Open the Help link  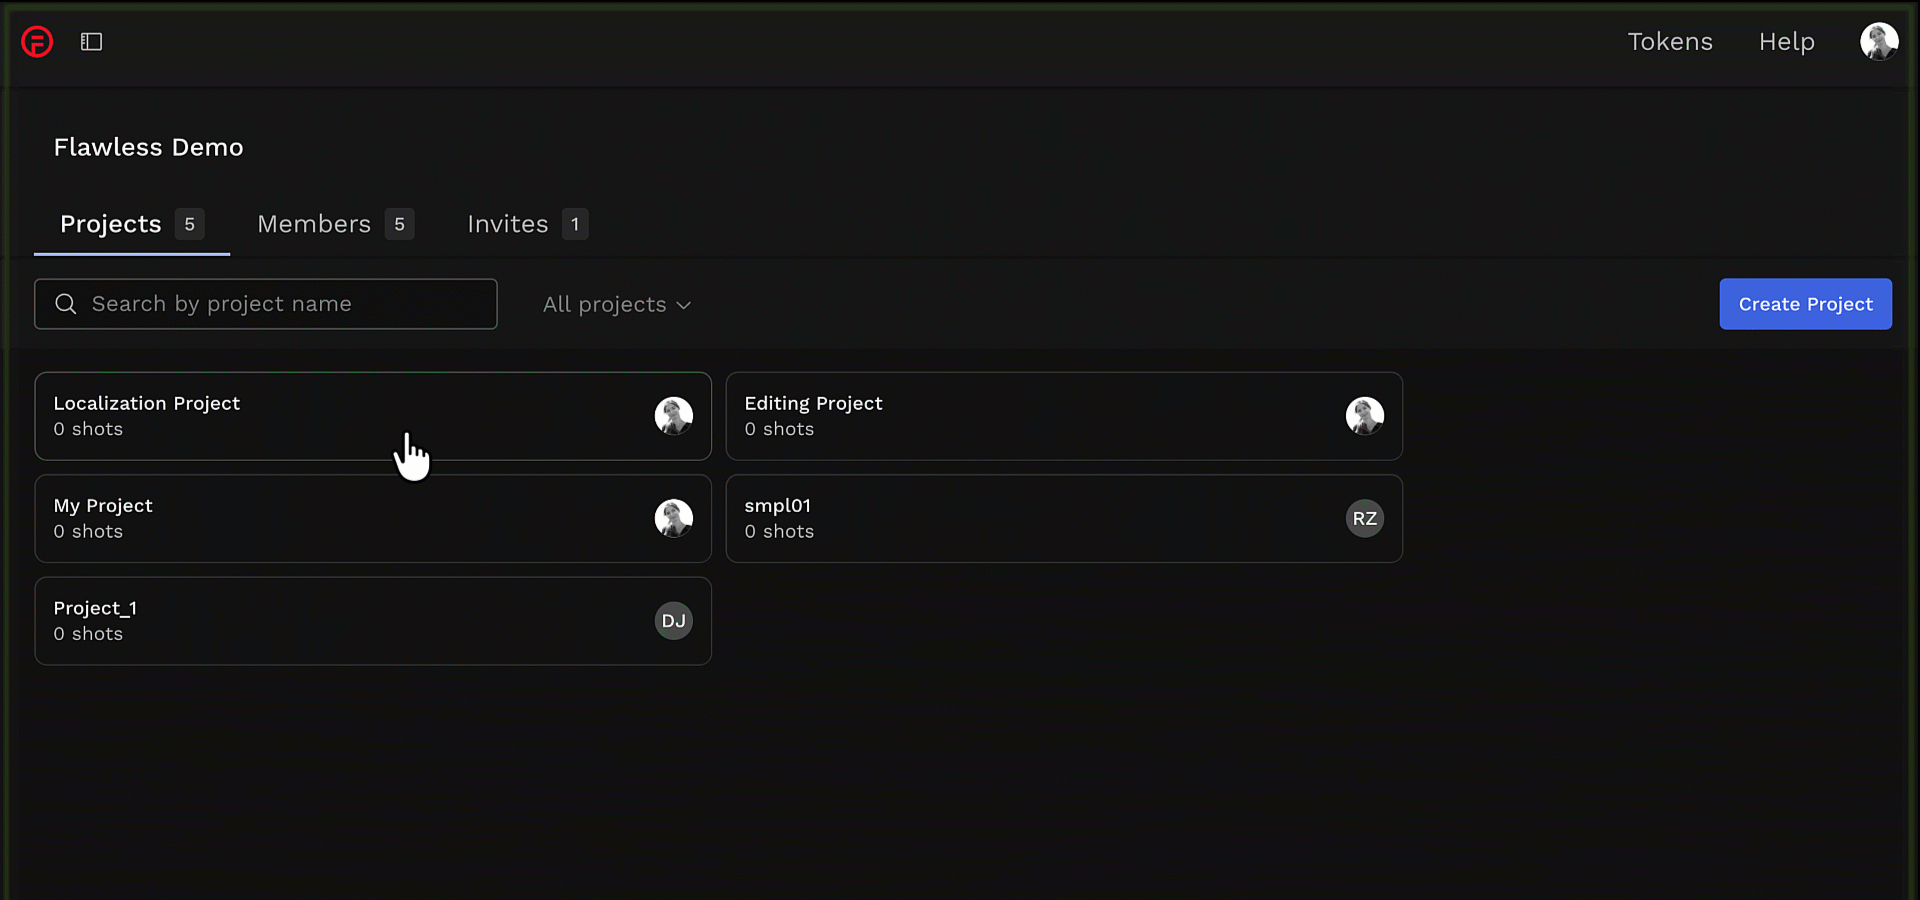pos(1787,41)
